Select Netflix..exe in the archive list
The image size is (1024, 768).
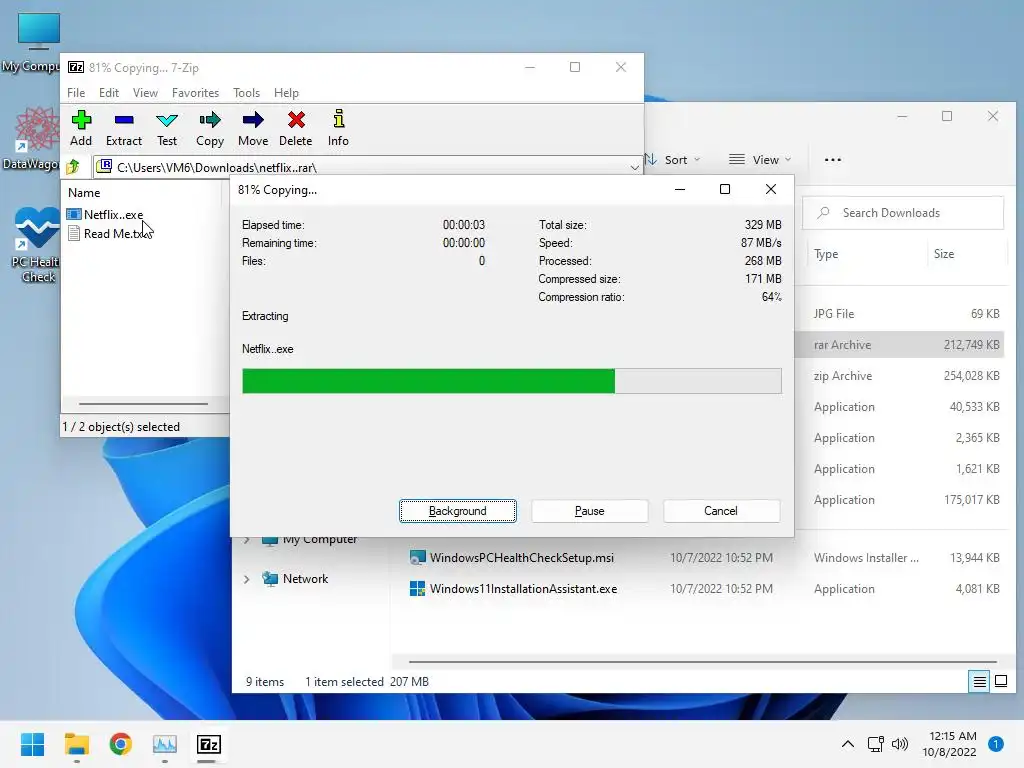pos(104,214)
